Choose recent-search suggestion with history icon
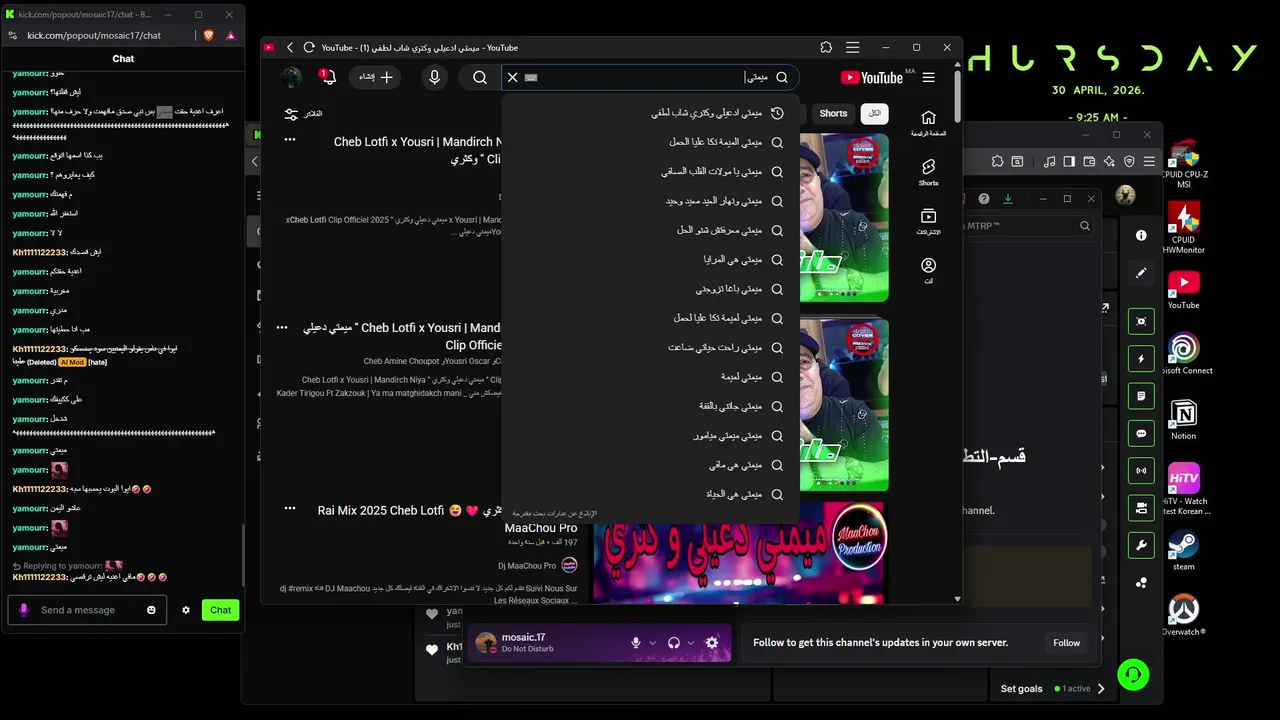Screen dimensions: 1280x720 pyautogui.click(x=650, y=113)
